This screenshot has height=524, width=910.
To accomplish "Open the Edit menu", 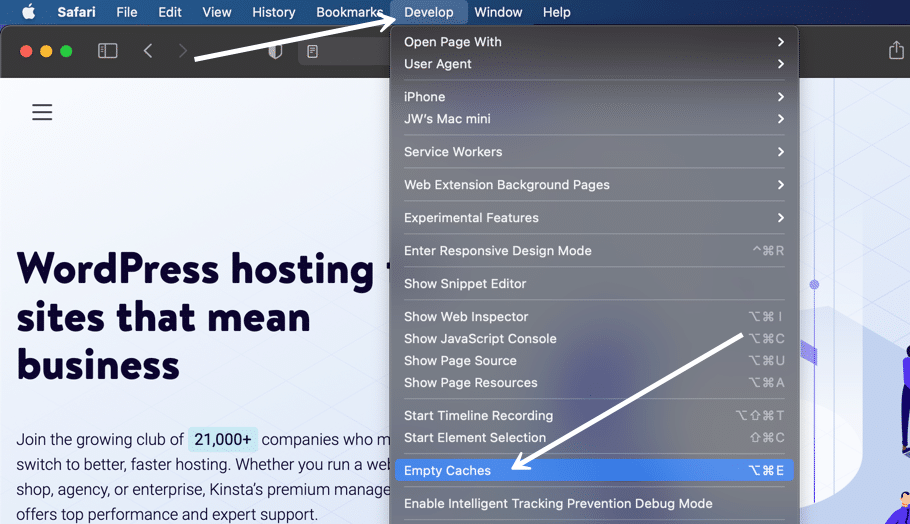I will [169, 12].
